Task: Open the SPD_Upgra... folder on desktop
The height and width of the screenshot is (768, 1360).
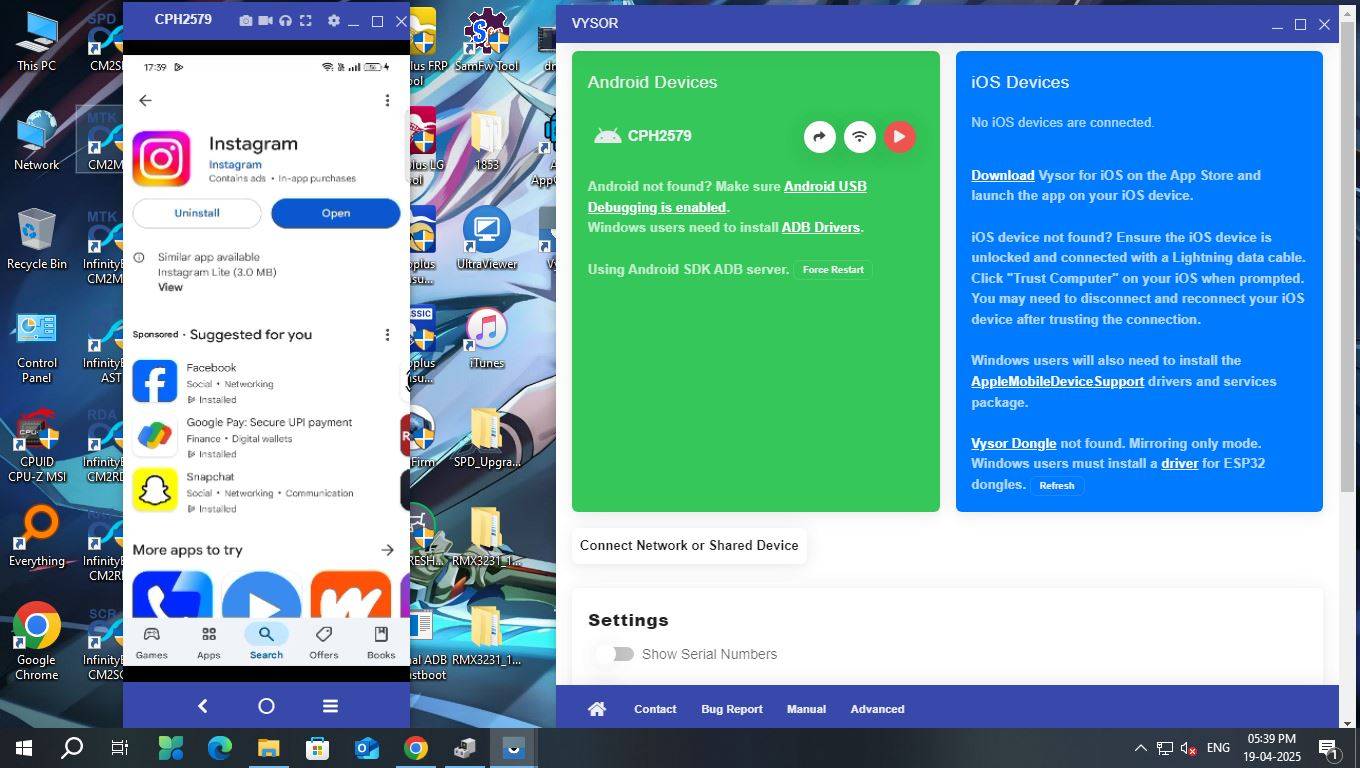Action: tap(487, 438)
